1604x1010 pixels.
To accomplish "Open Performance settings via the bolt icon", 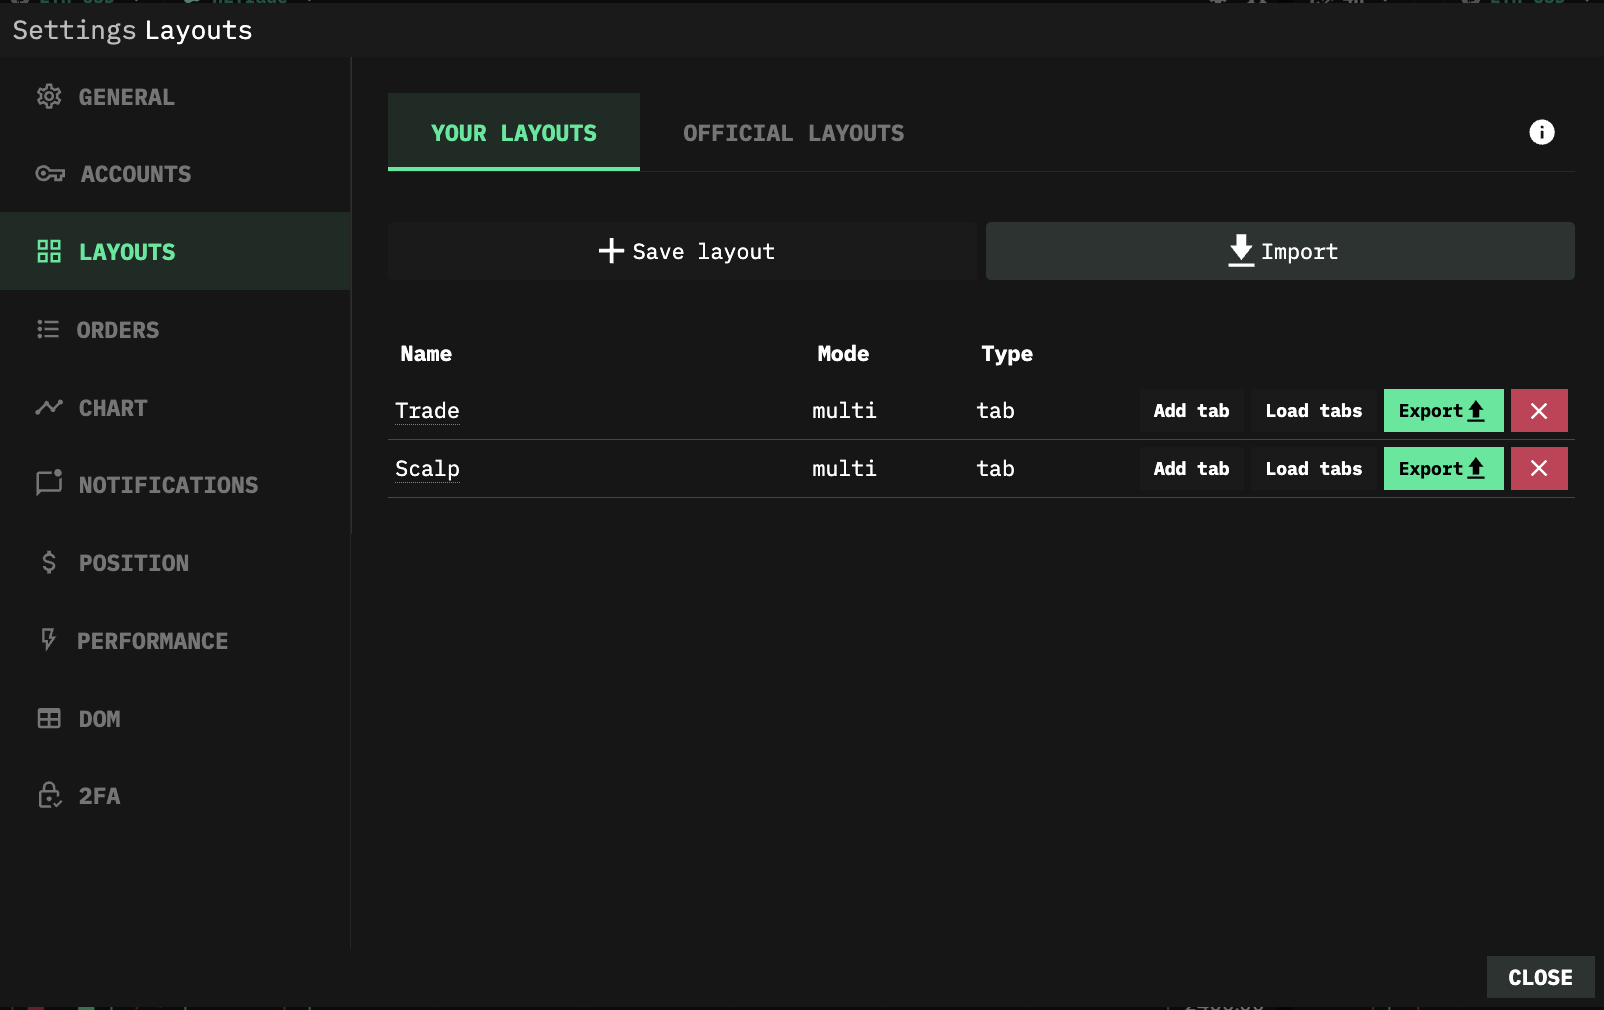I will pos(48,640).
